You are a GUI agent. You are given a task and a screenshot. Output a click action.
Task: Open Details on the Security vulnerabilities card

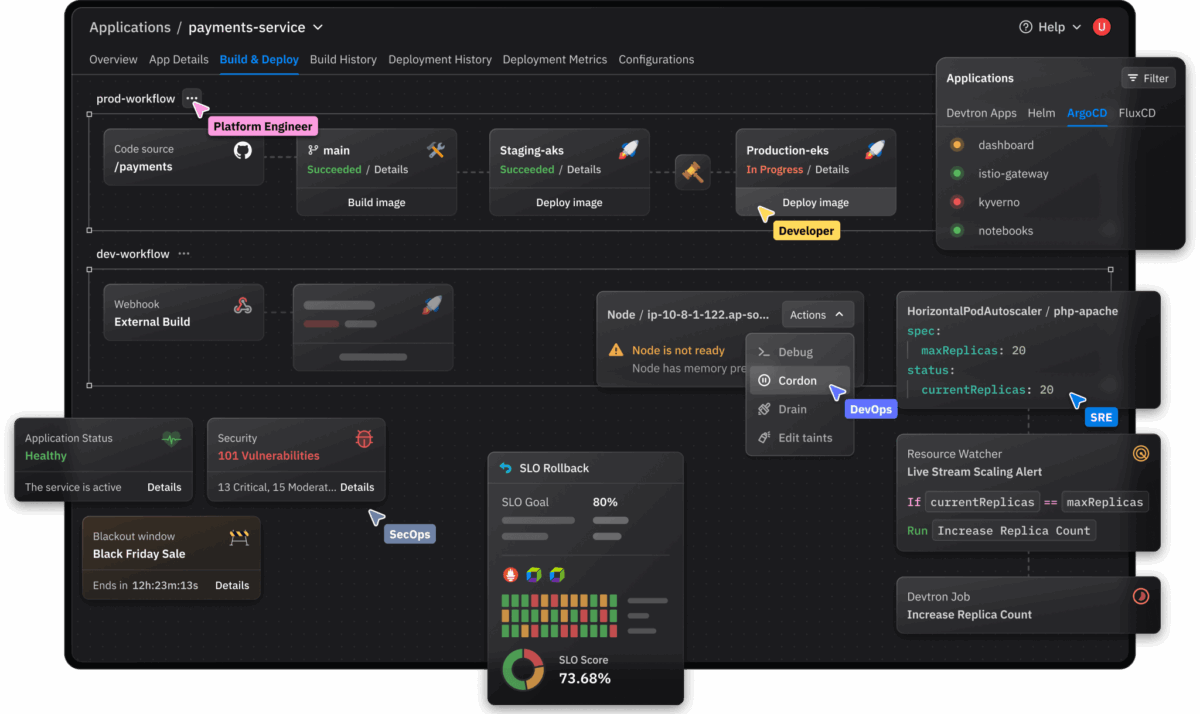click(x=357, y=487)
